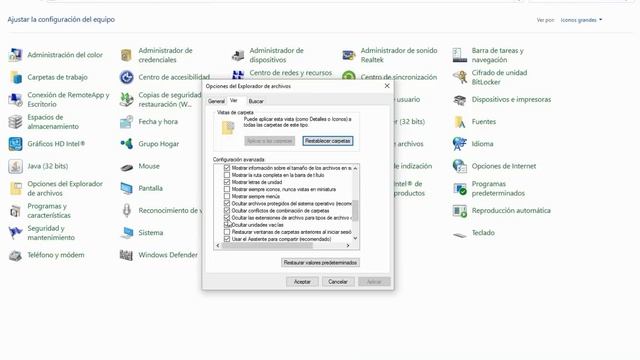
Task: Click the Cancelar button
Action: coord(338,282)
